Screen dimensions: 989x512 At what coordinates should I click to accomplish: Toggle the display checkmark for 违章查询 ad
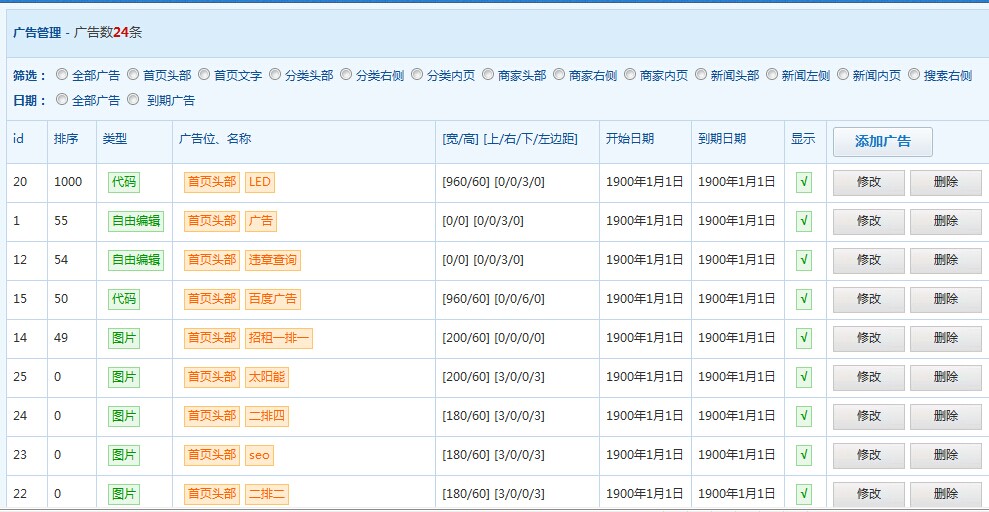point(804,260)
